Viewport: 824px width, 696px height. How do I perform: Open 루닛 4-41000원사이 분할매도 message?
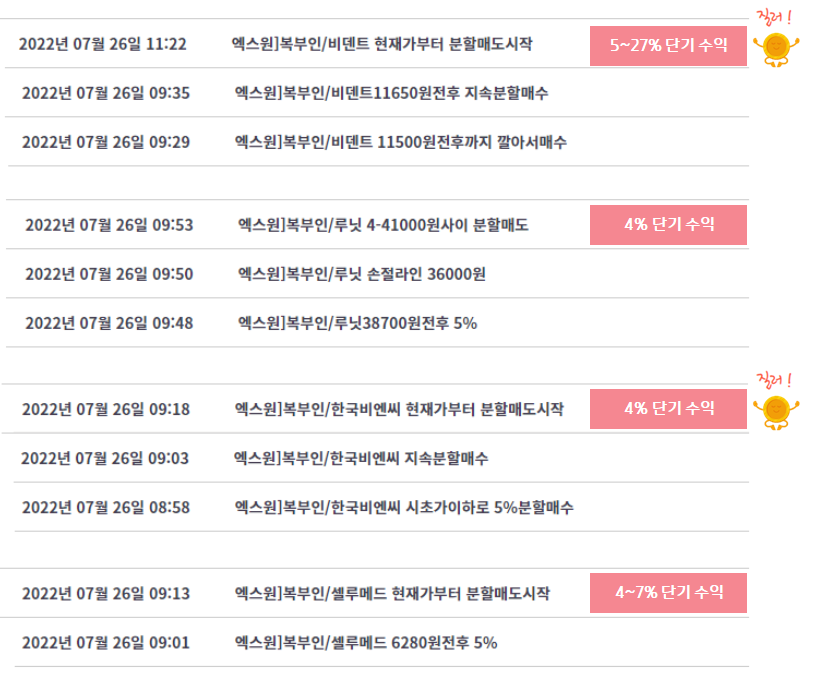(383, 225)
